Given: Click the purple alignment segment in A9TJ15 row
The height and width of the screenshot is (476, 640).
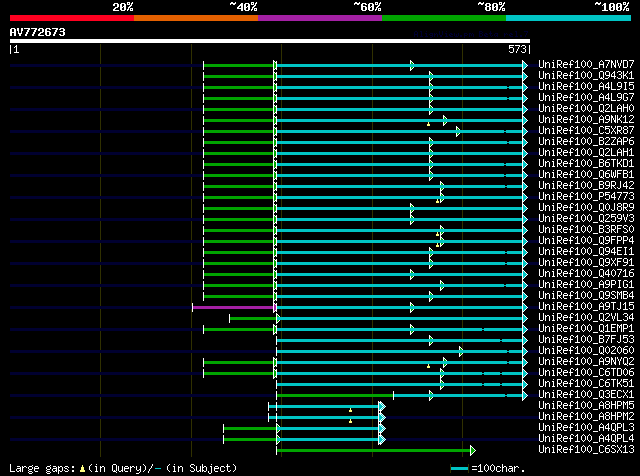Looking at the screenshot, I should (233, 307).
